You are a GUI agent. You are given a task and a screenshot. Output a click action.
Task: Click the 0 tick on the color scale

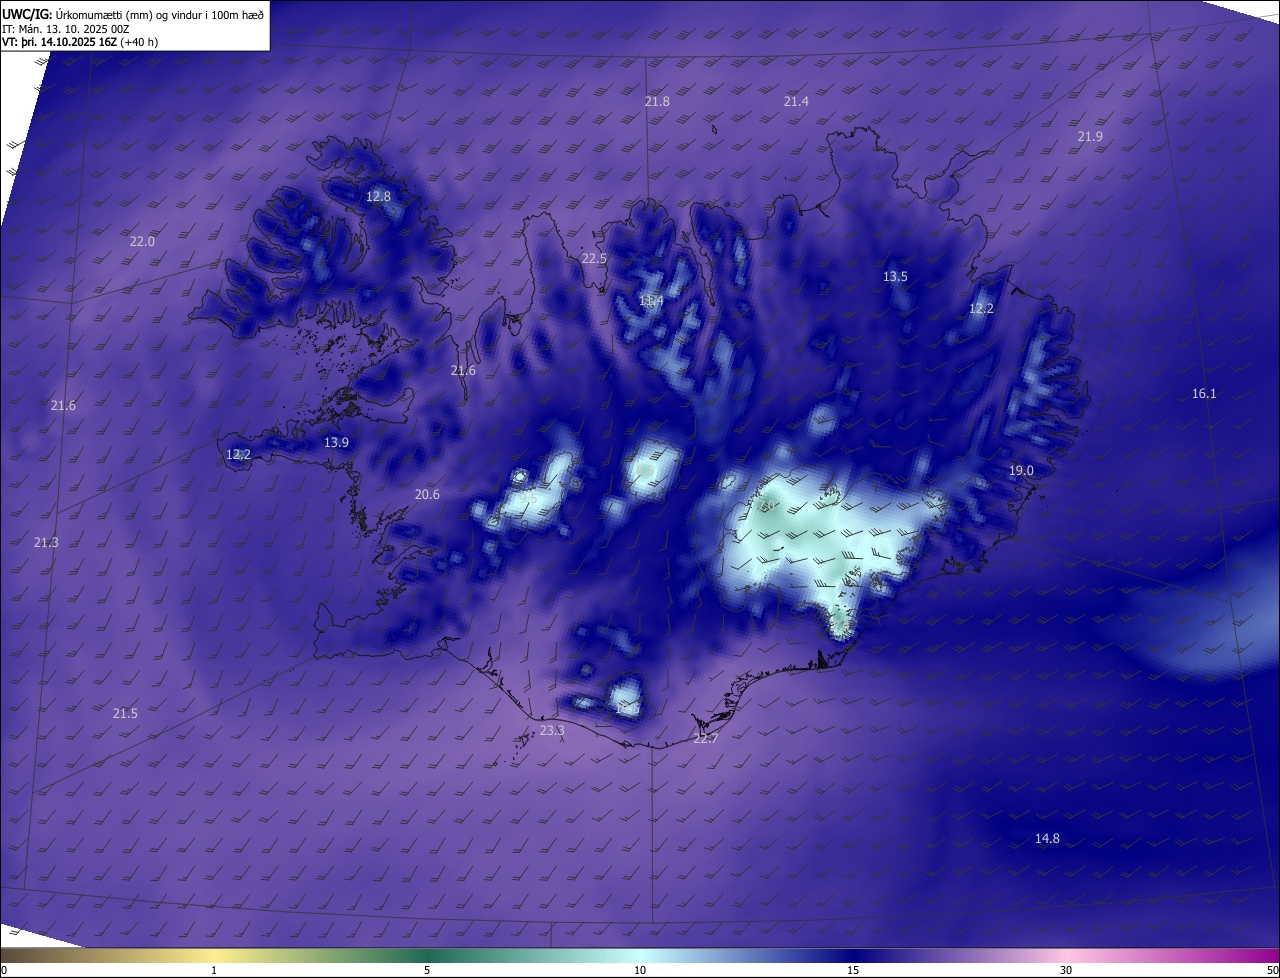coord(4,970)
